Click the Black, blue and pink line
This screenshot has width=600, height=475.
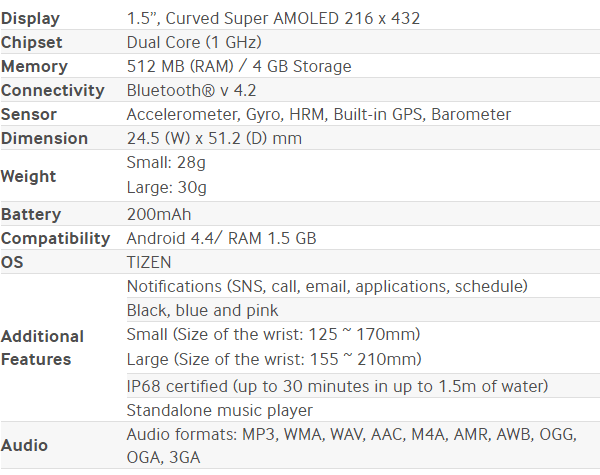point(202,310)
